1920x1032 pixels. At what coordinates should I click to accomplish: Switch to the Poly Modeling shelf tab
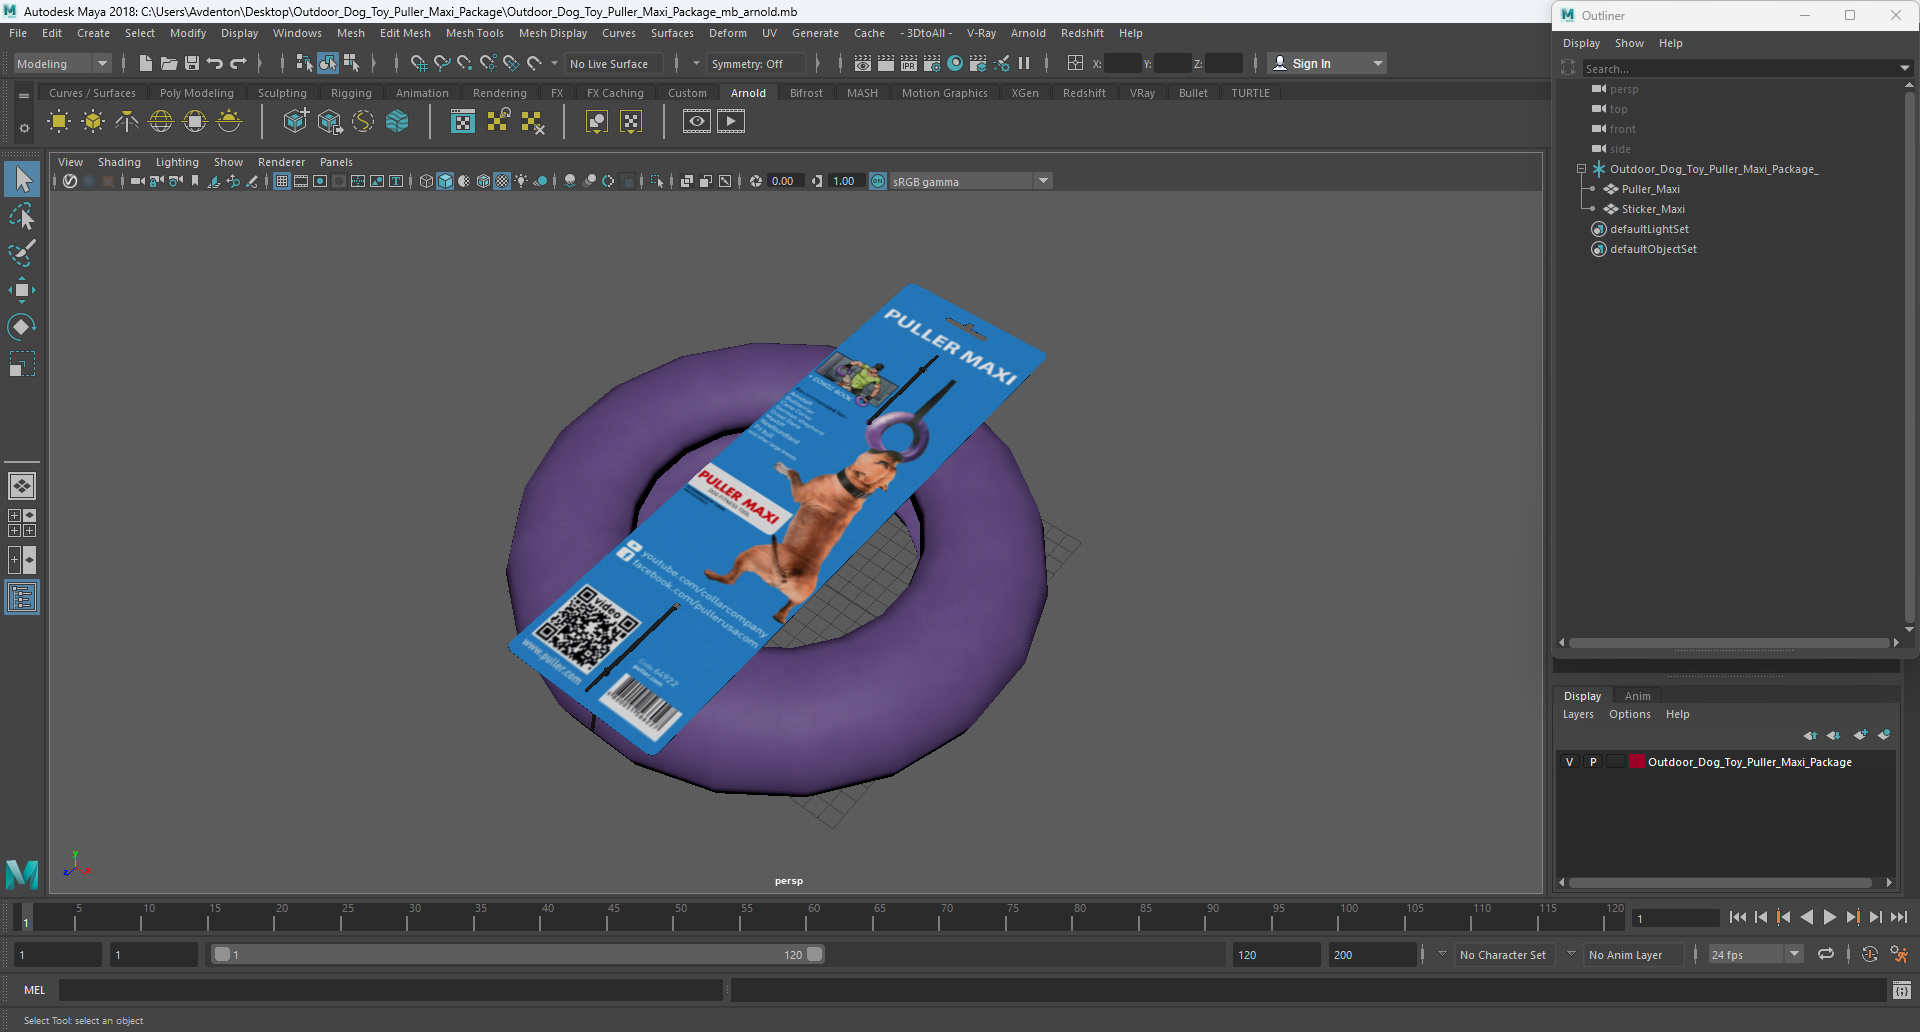click(x=197, y=93)
